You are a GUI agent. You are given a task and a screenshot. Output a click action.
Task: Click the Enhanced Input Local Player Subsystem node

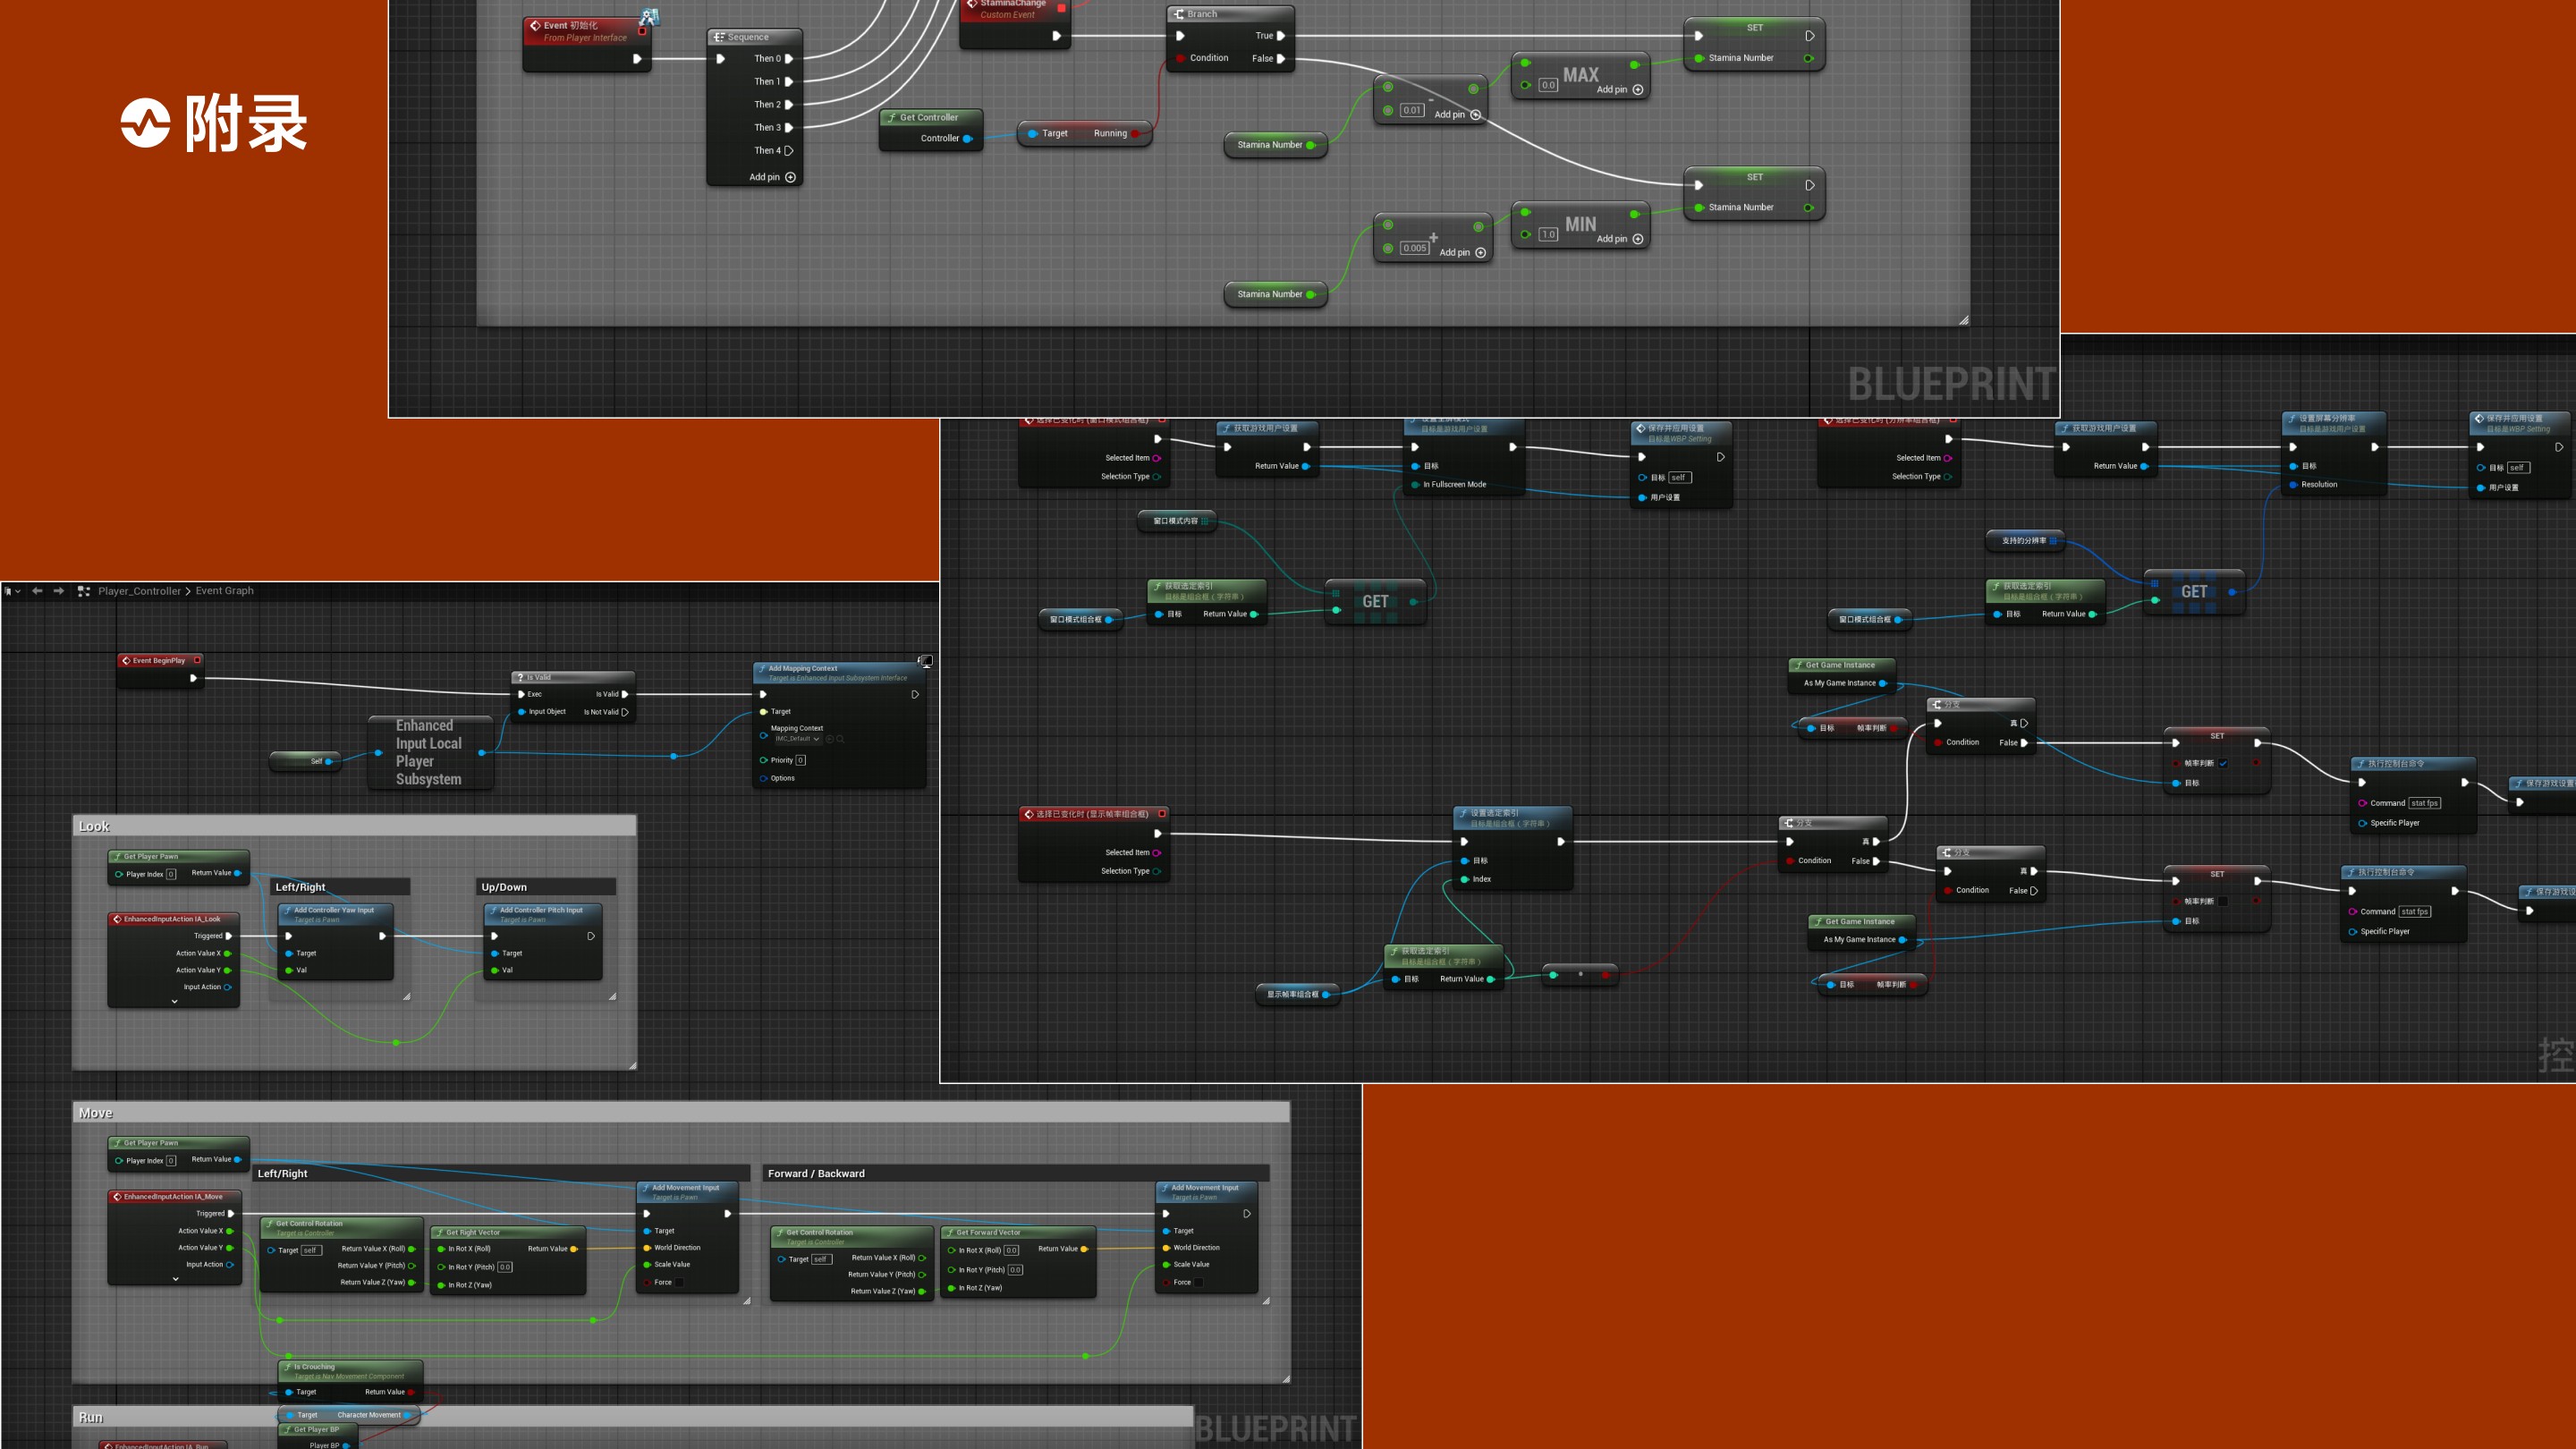(x=430, y=752)
